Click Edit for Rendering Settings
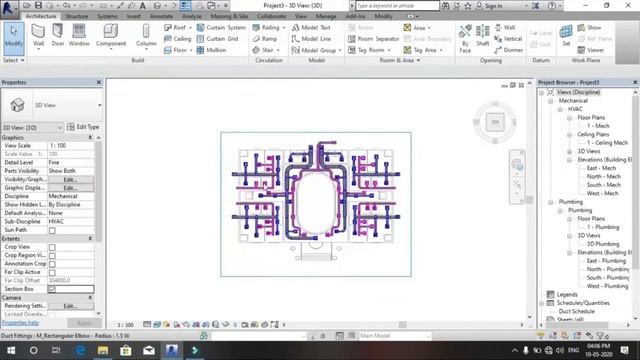The image size is (640, 360). click(x=70, y=306)
